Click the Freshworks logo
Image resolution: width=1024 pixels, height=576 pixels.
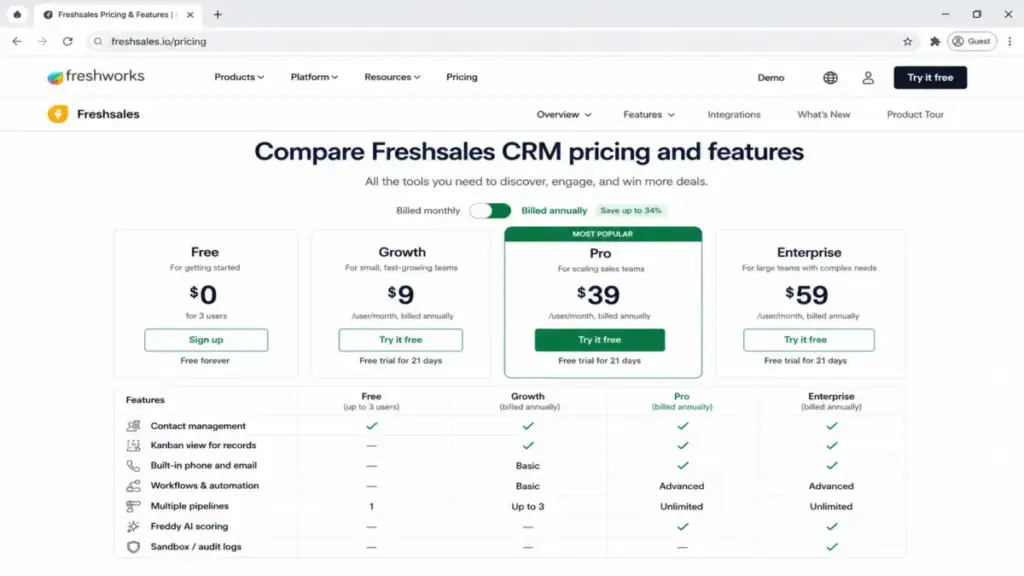tap(96, 76)
